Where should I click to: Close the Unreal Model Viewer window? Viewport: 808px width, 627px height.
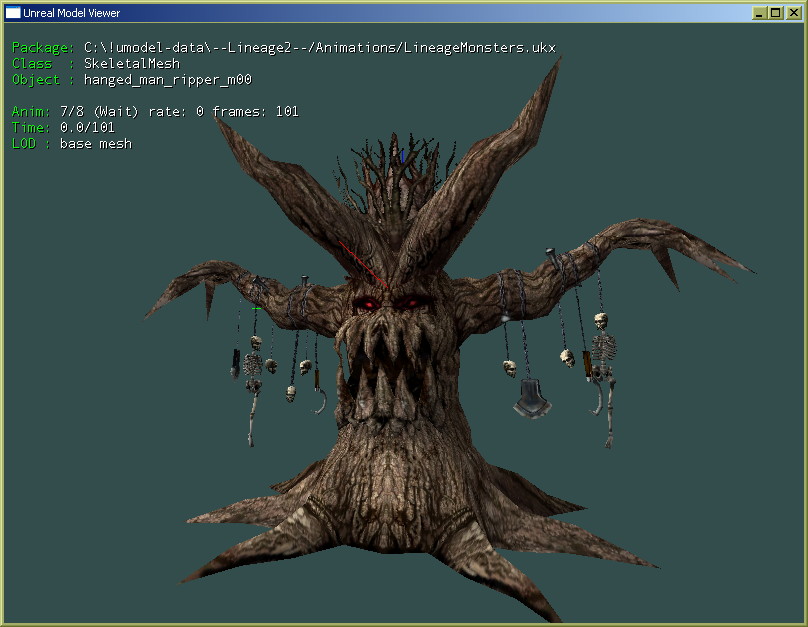coord(793,13)
